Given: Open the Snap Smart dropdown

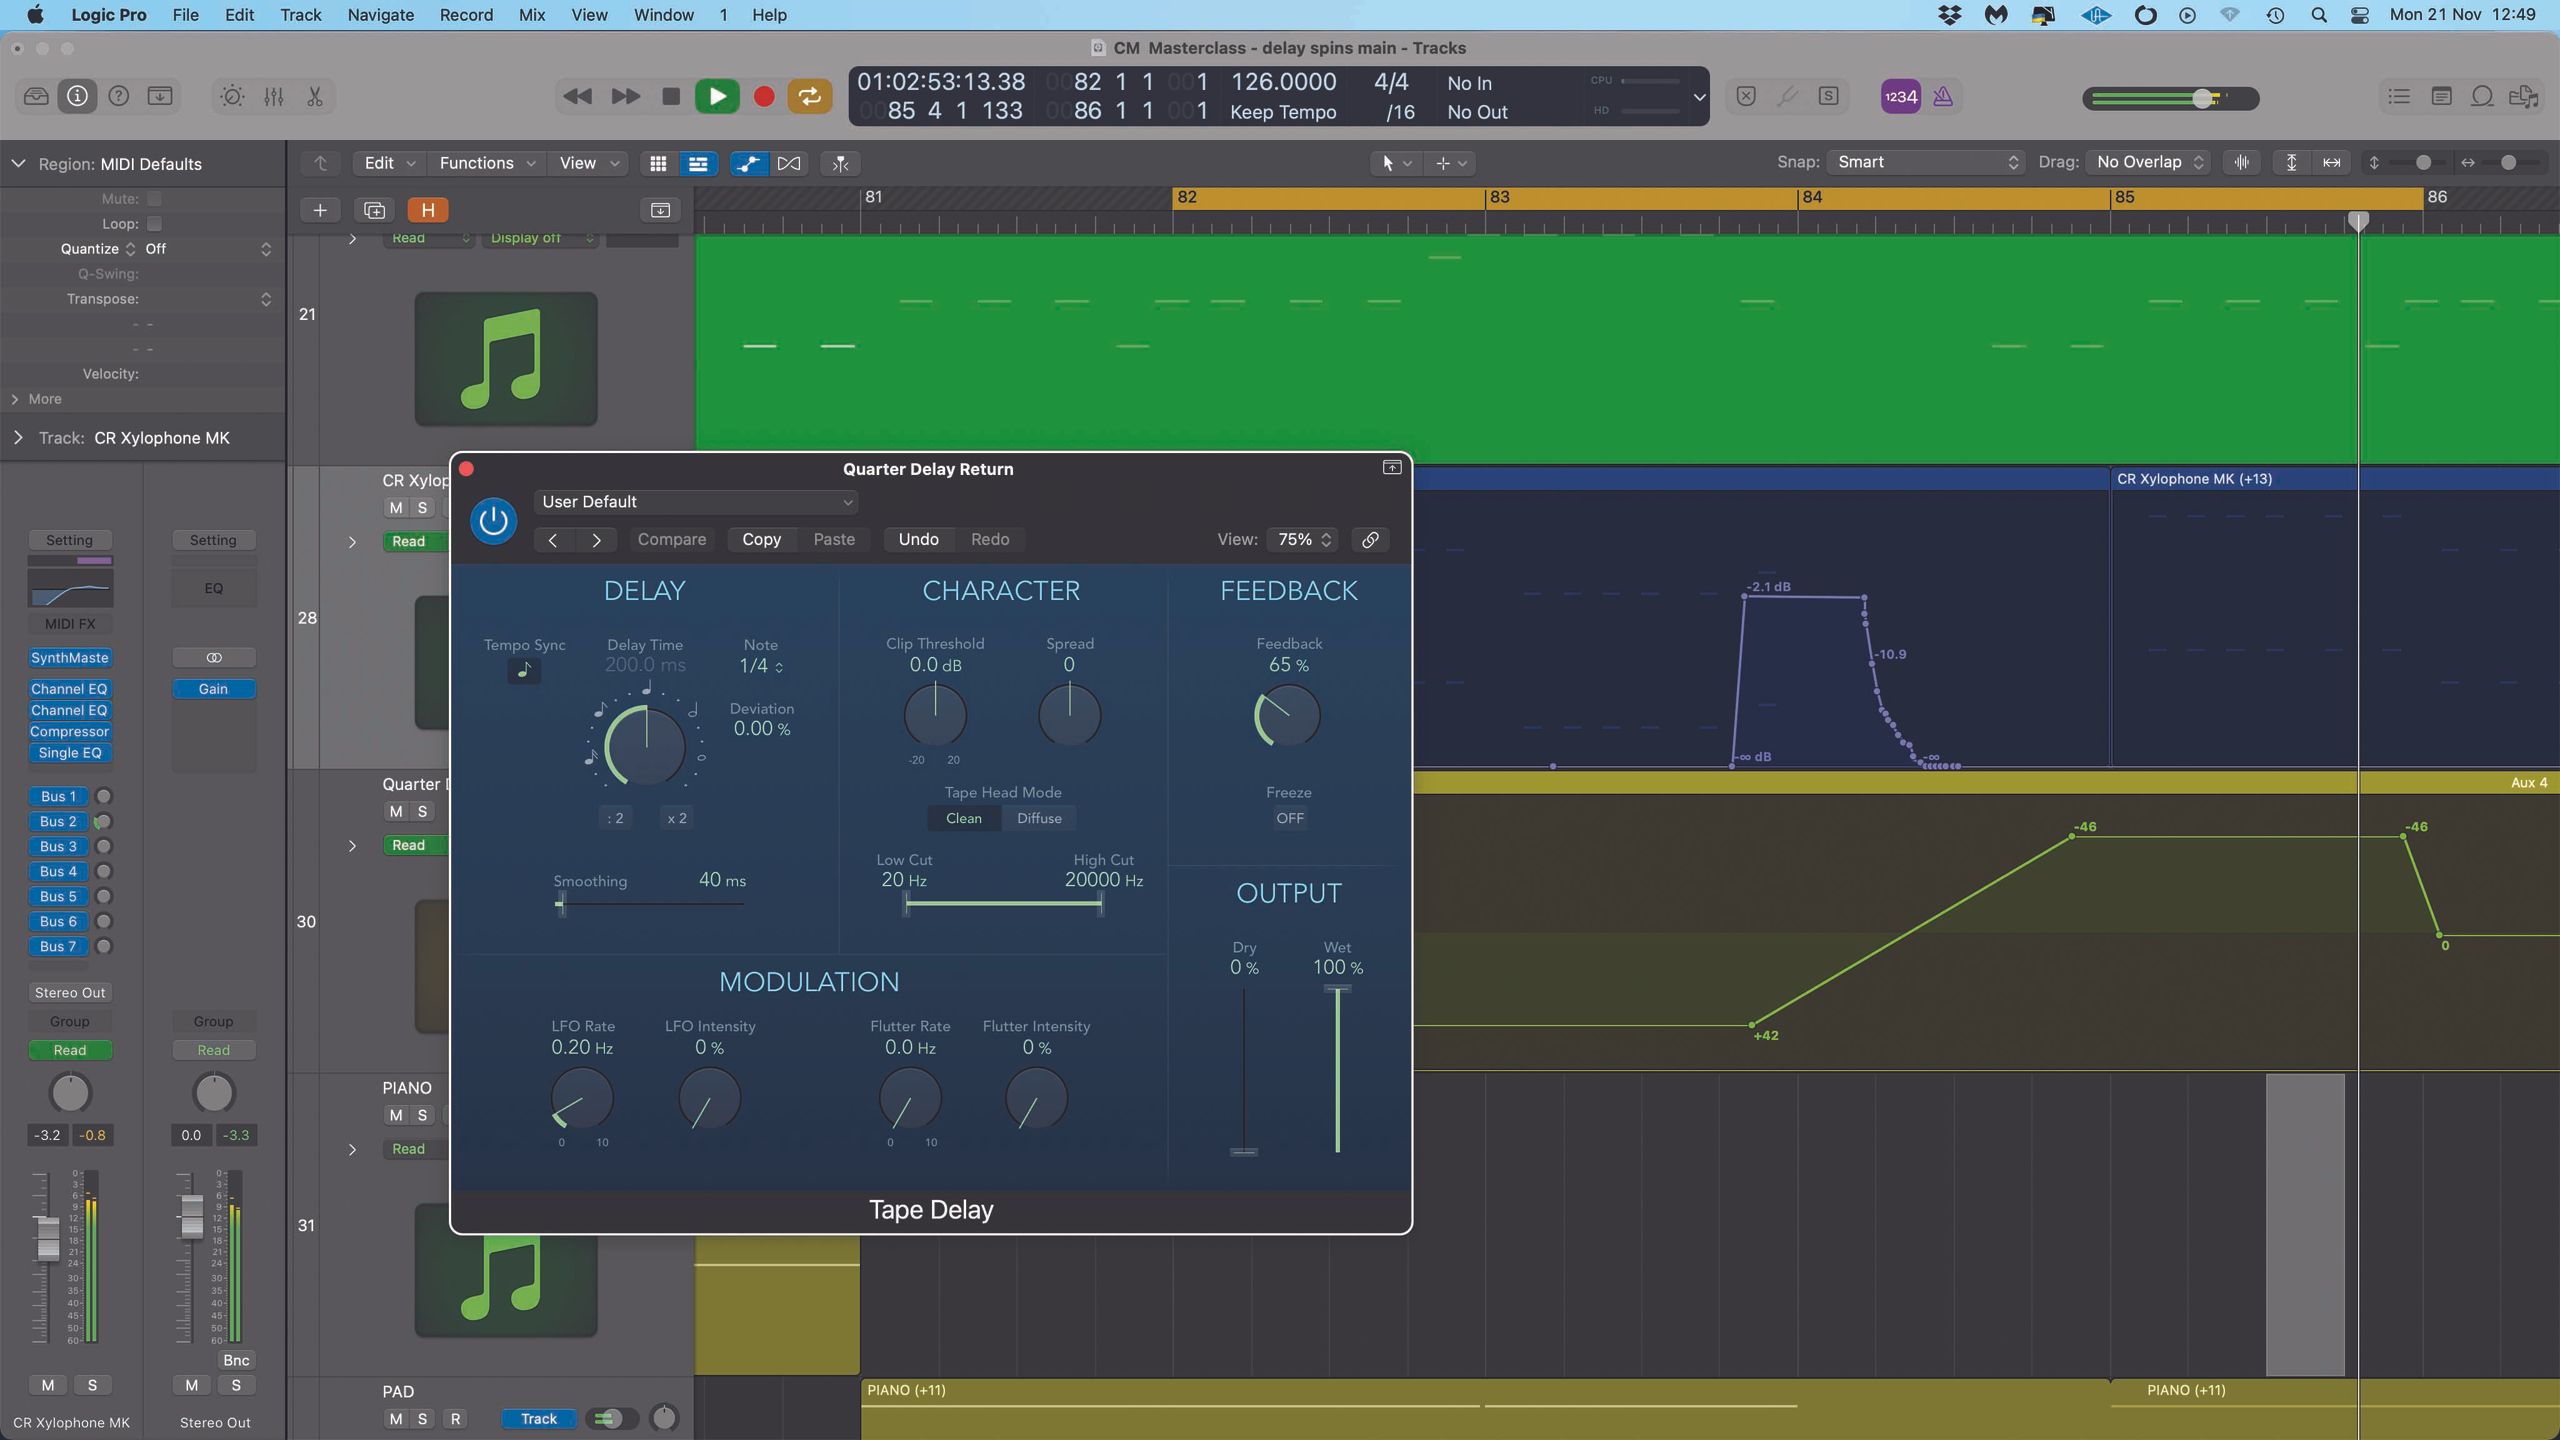Looking at the screenshot, I should point(1926,162).
